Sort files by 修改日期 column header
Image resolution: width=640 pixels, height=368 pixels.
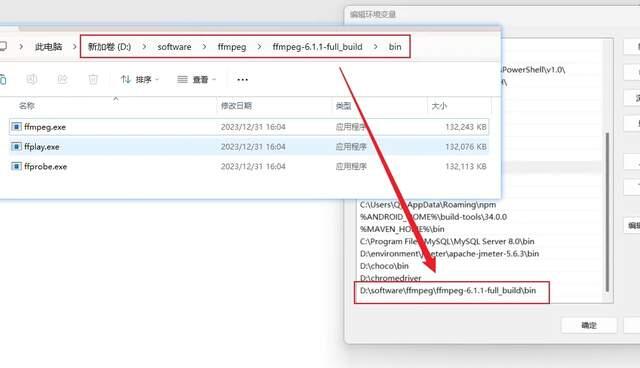[236, 106]
